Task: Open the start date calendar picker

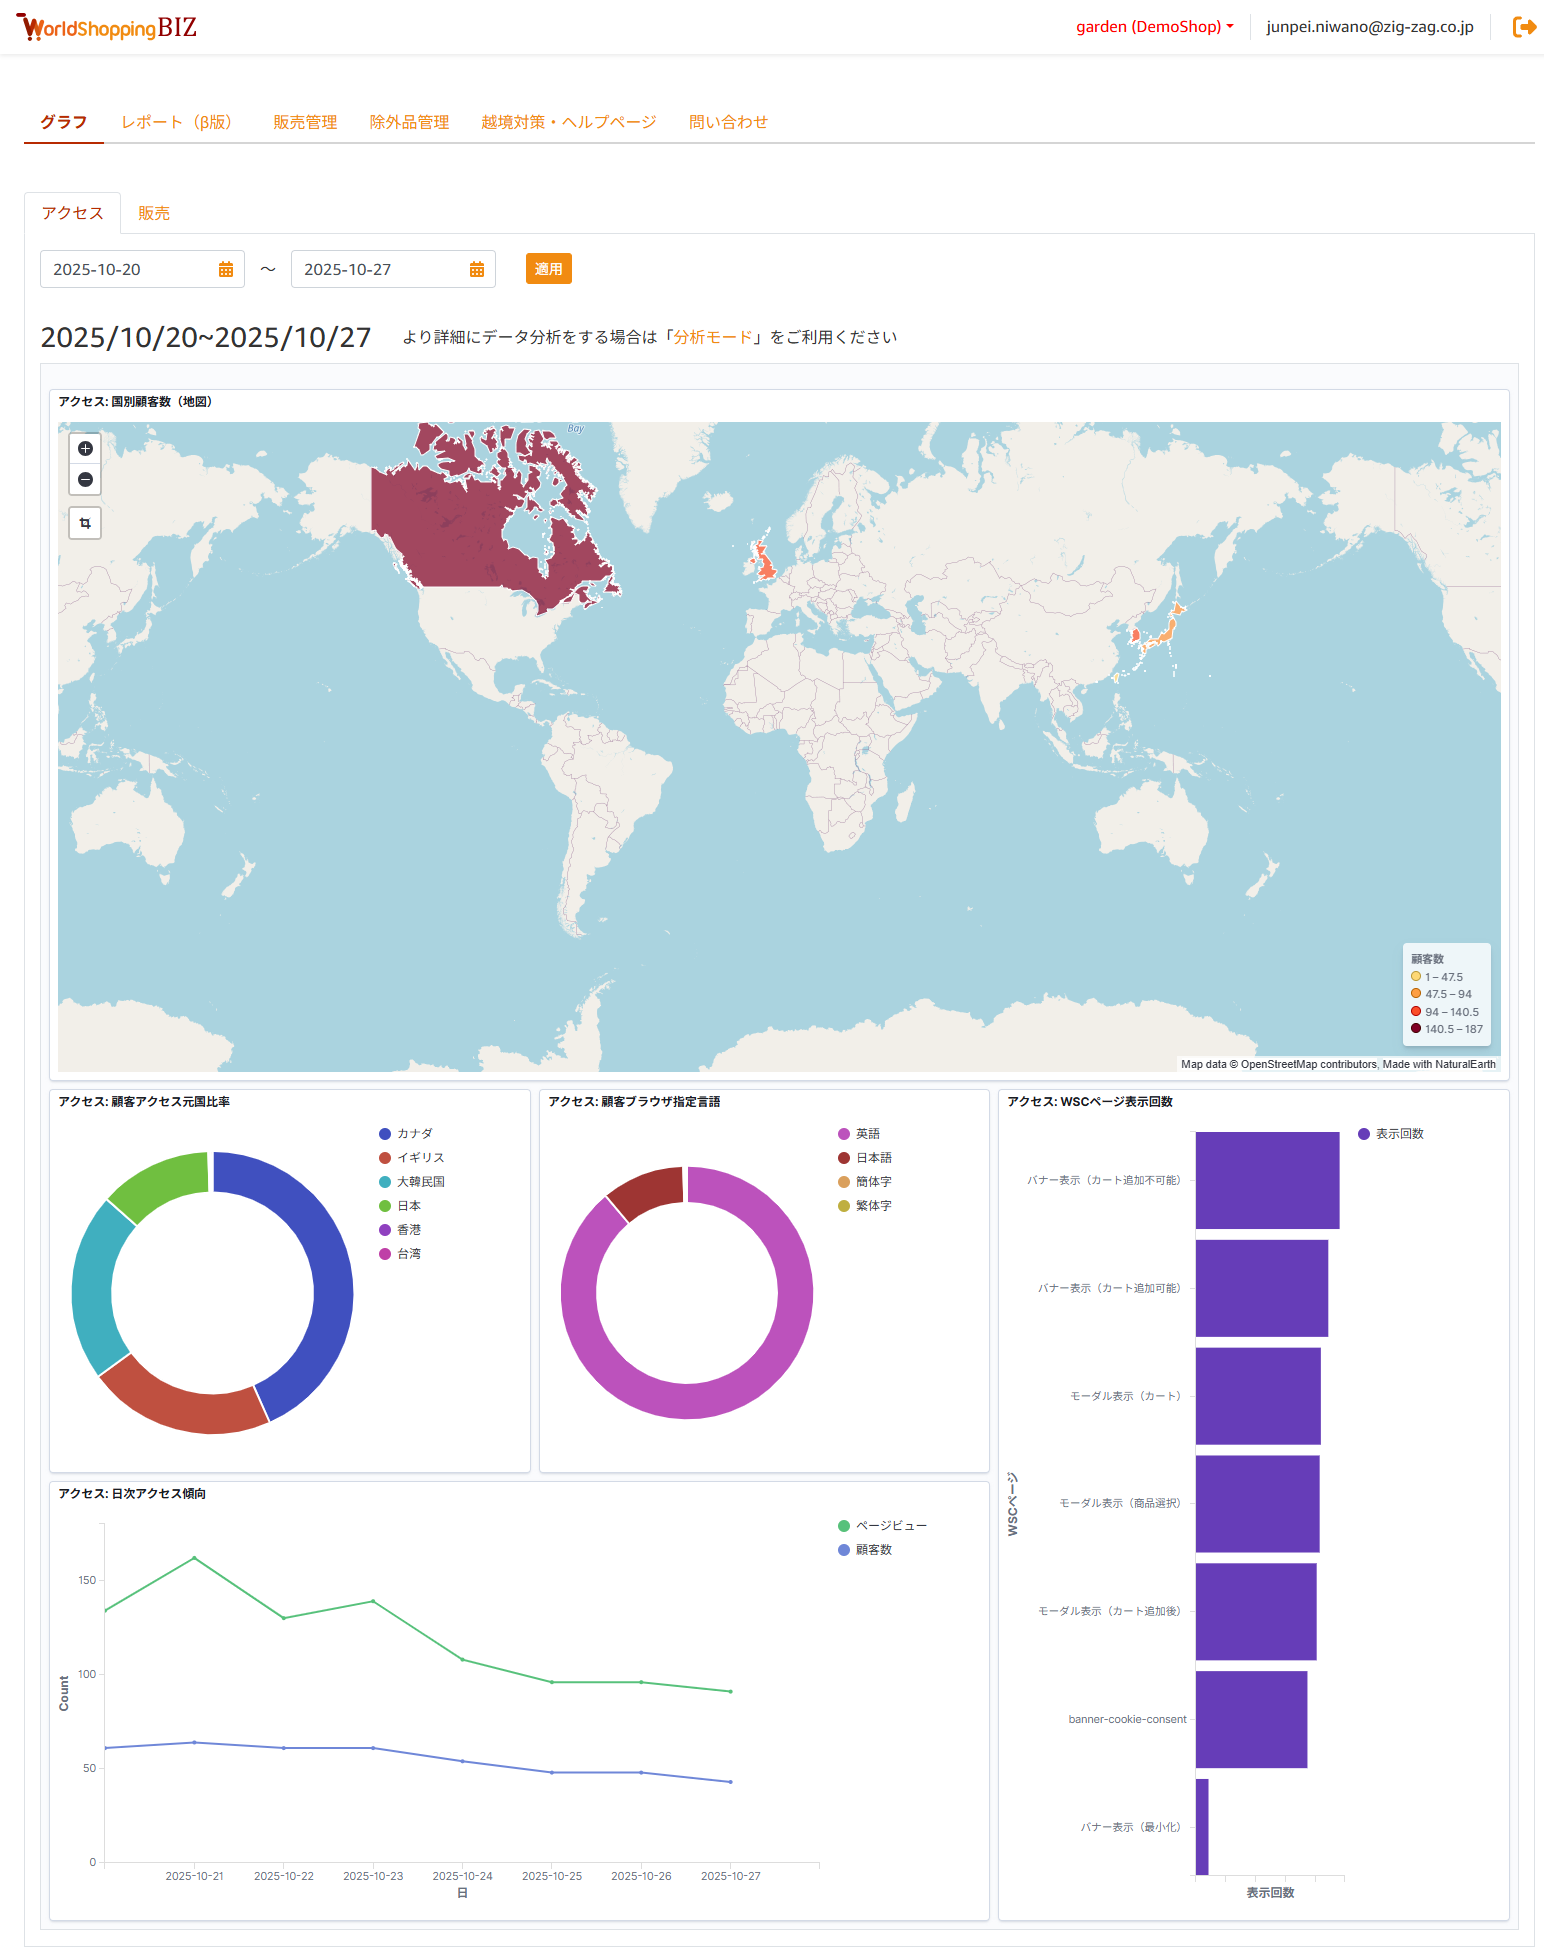Action: point(226,270)
